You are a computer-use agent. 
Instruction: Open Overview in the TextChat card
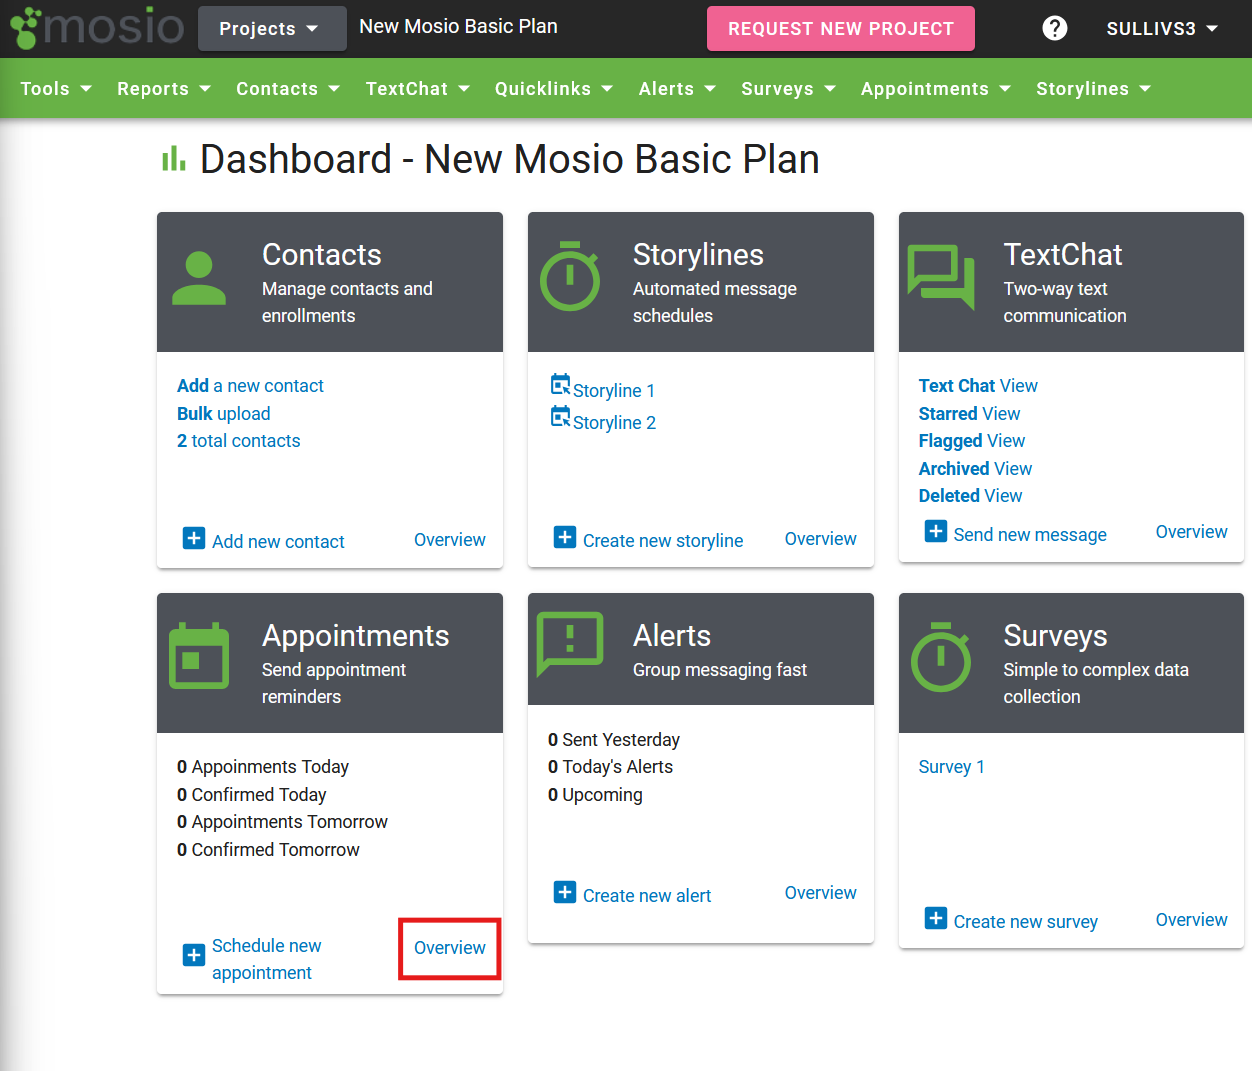(1192, 532)
